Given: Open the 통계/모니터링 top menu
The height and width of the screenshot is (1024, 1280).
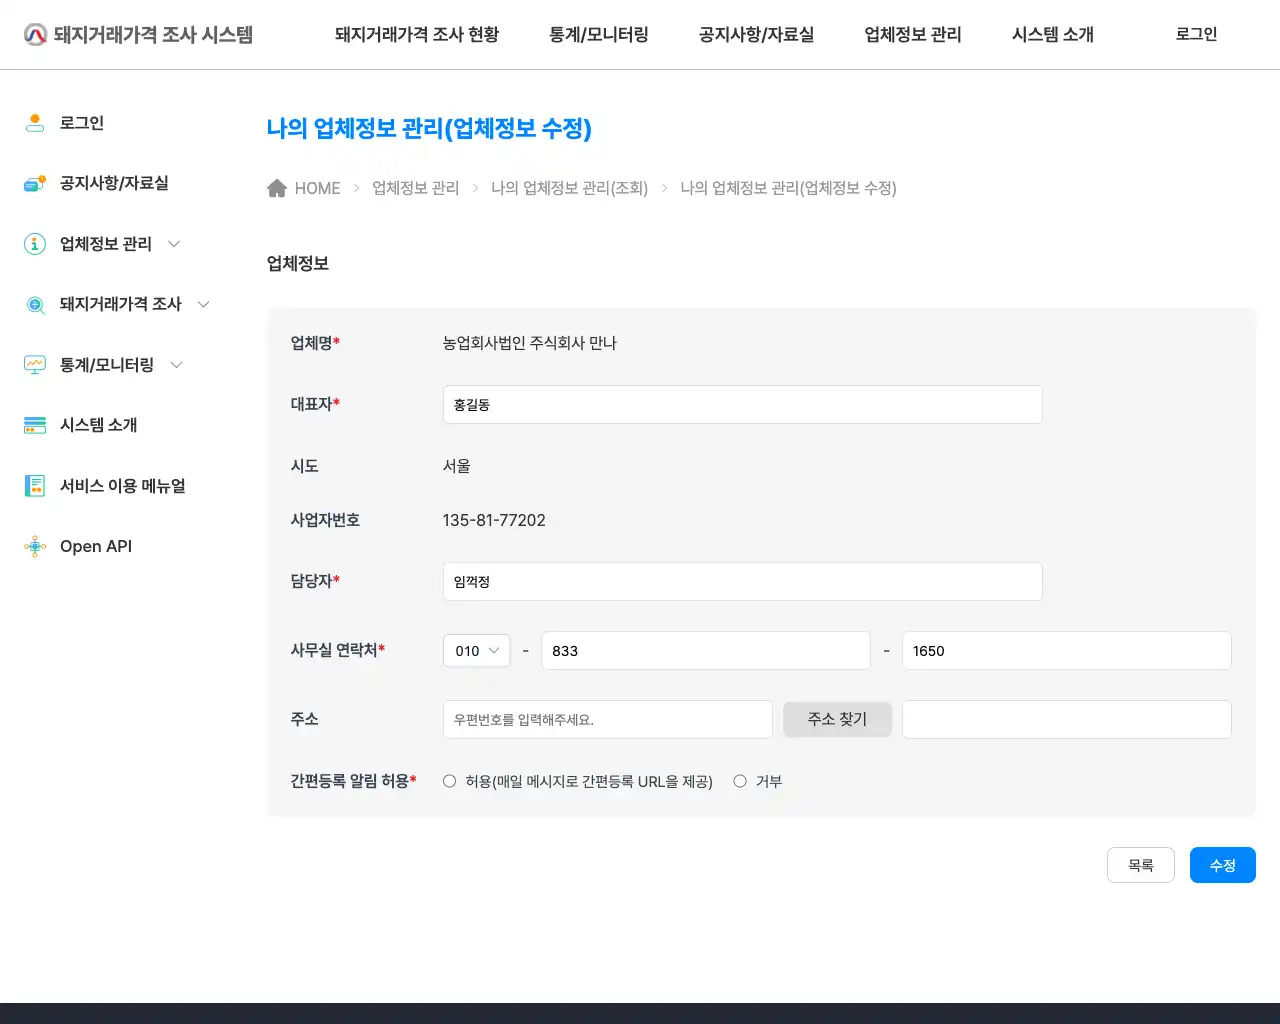Looking at the screenshot, I should point(598,34).
